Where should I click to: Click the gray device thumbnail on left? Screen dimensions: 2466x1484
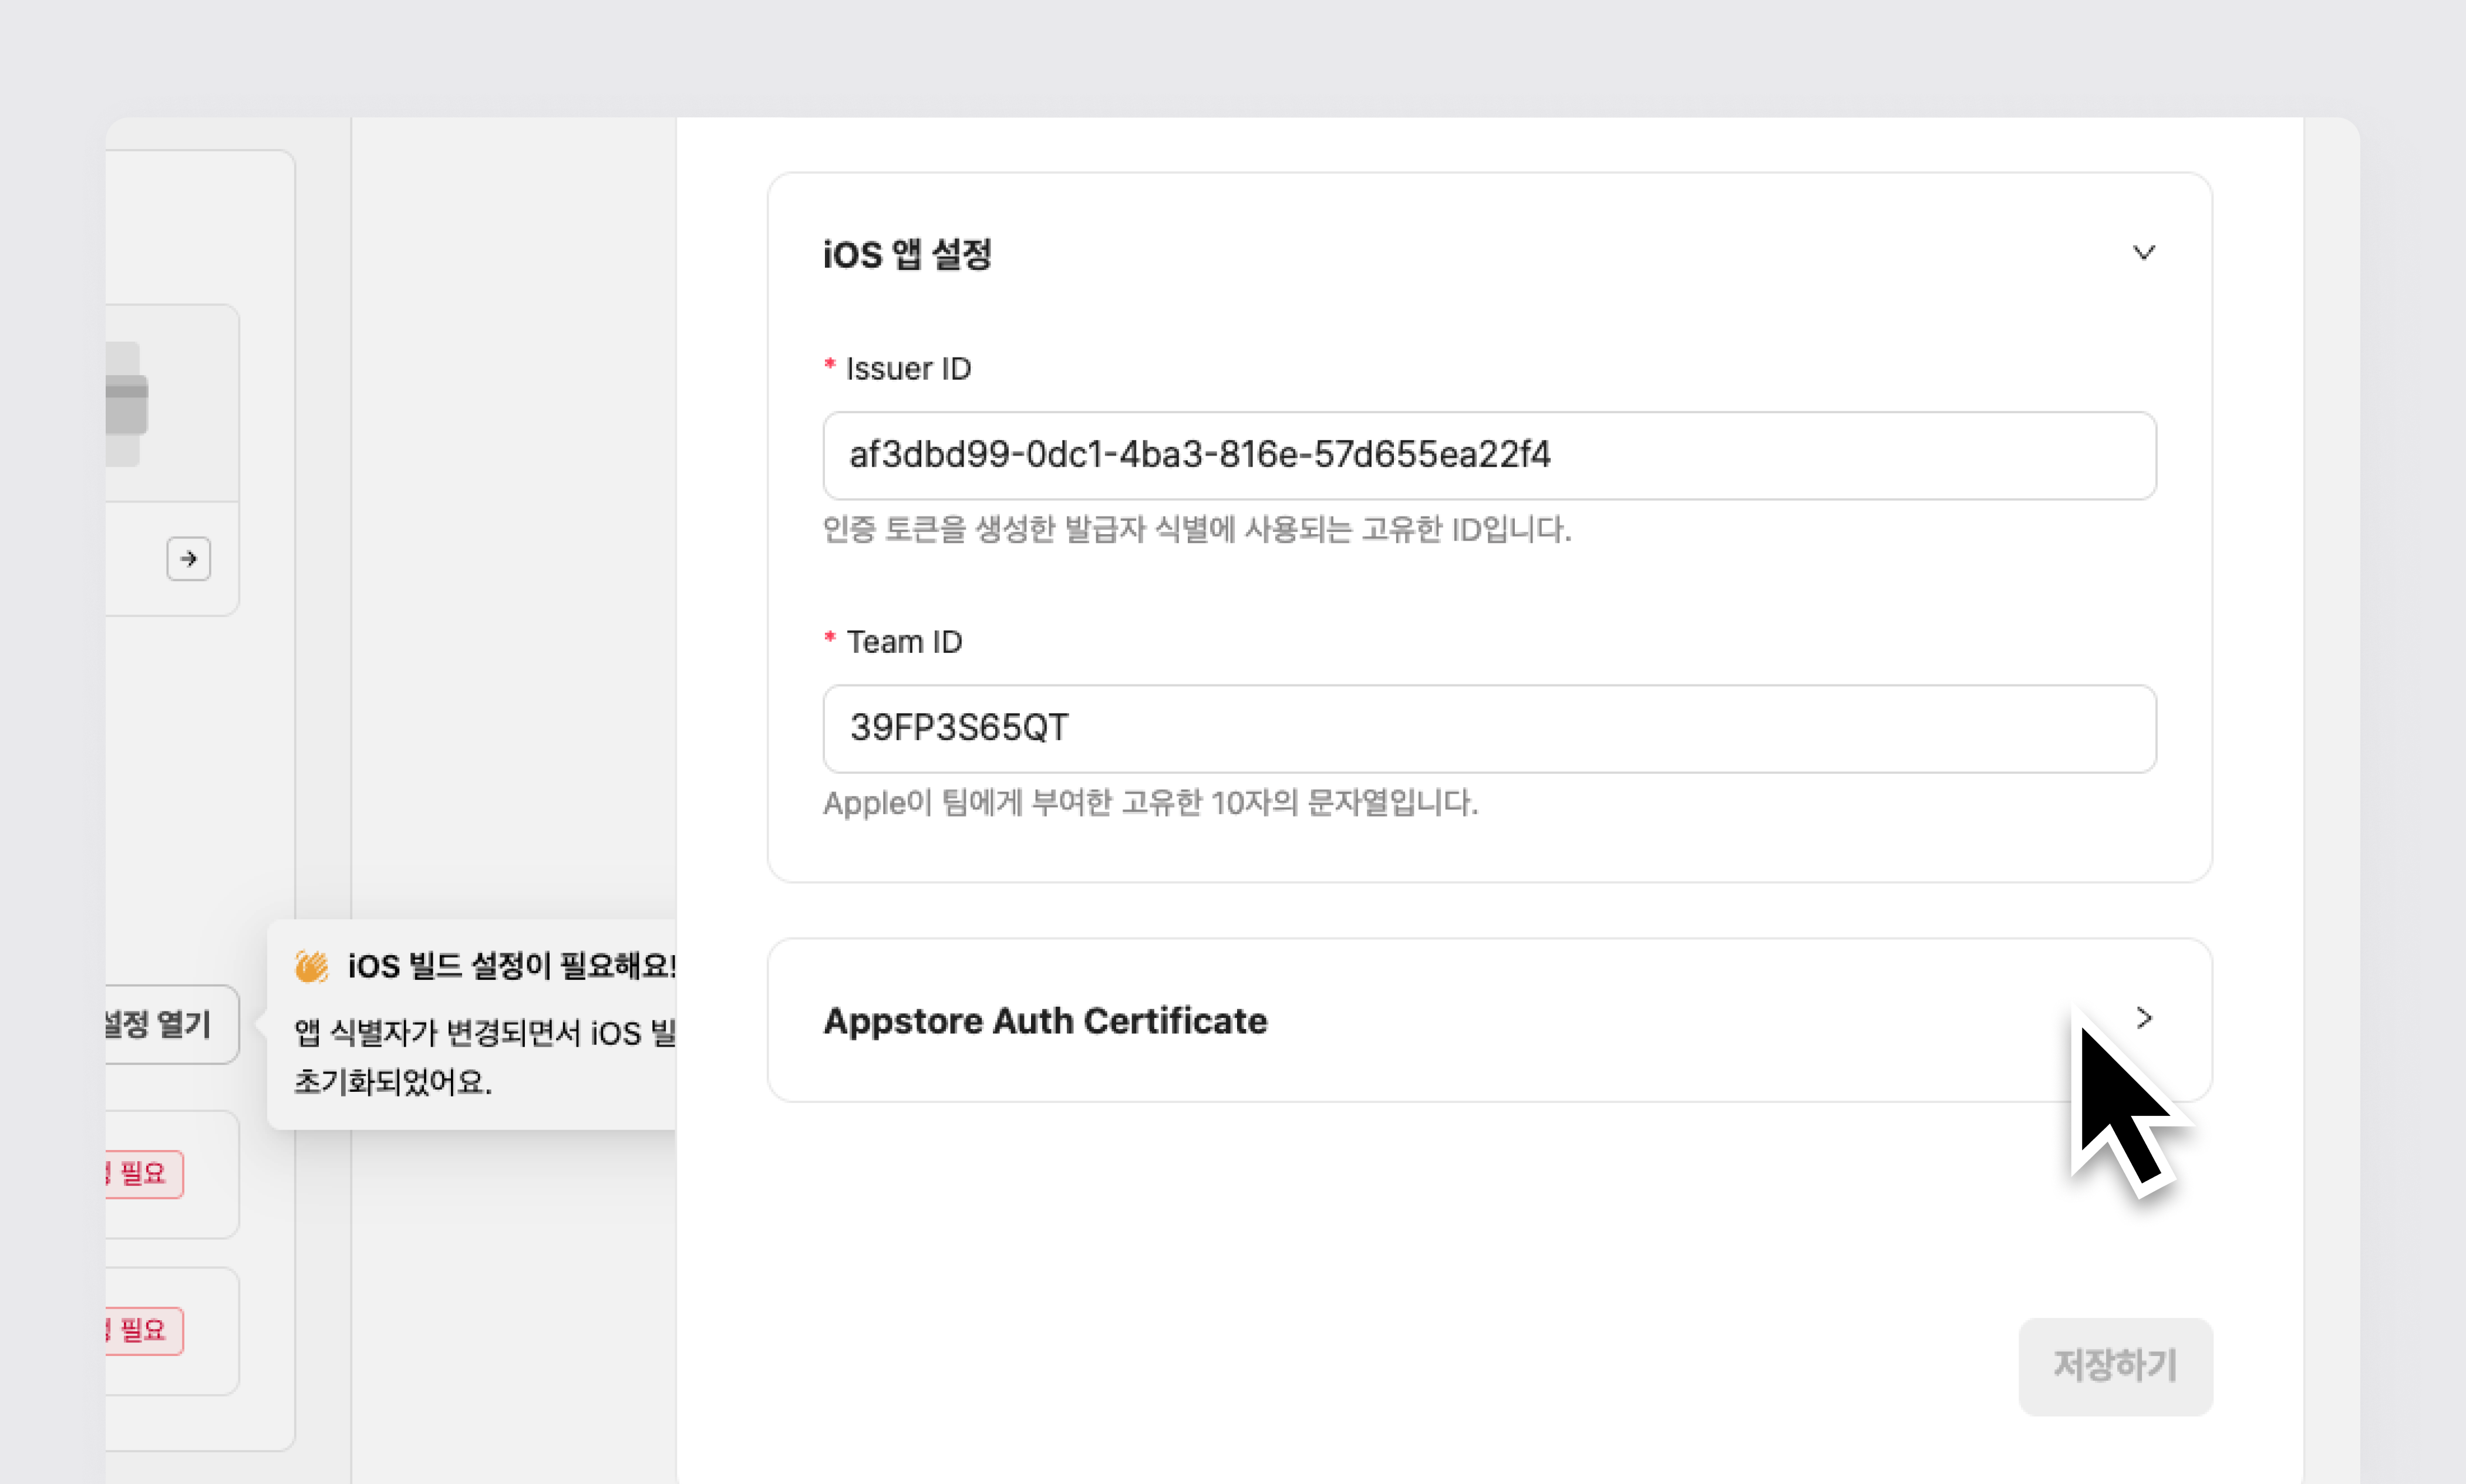click(x=126, y=404)
